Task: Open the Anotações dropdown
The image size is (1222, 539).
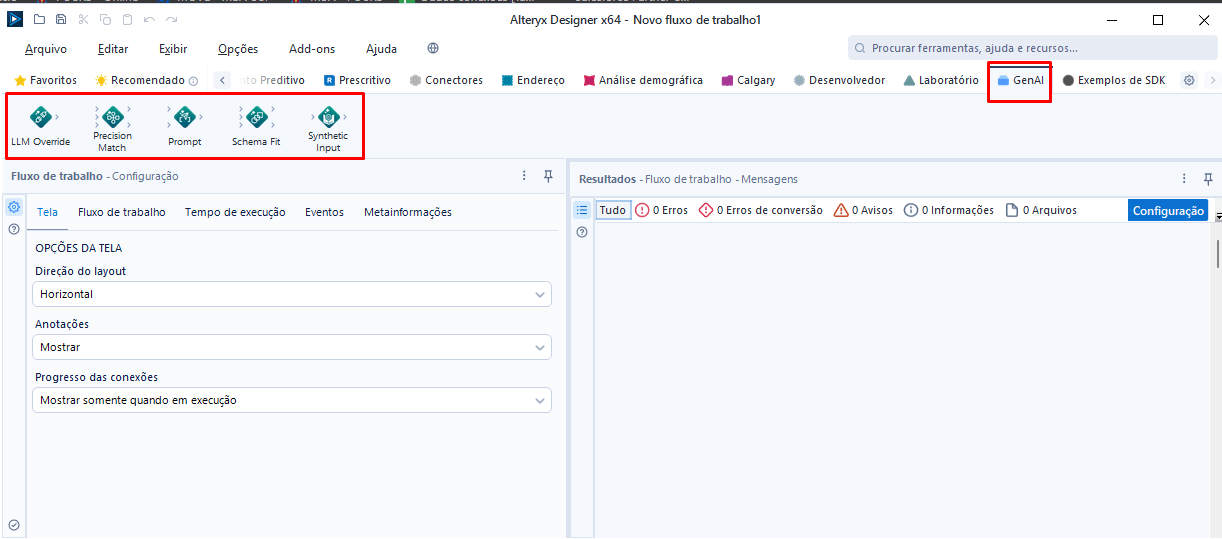Action: [291, 347]
